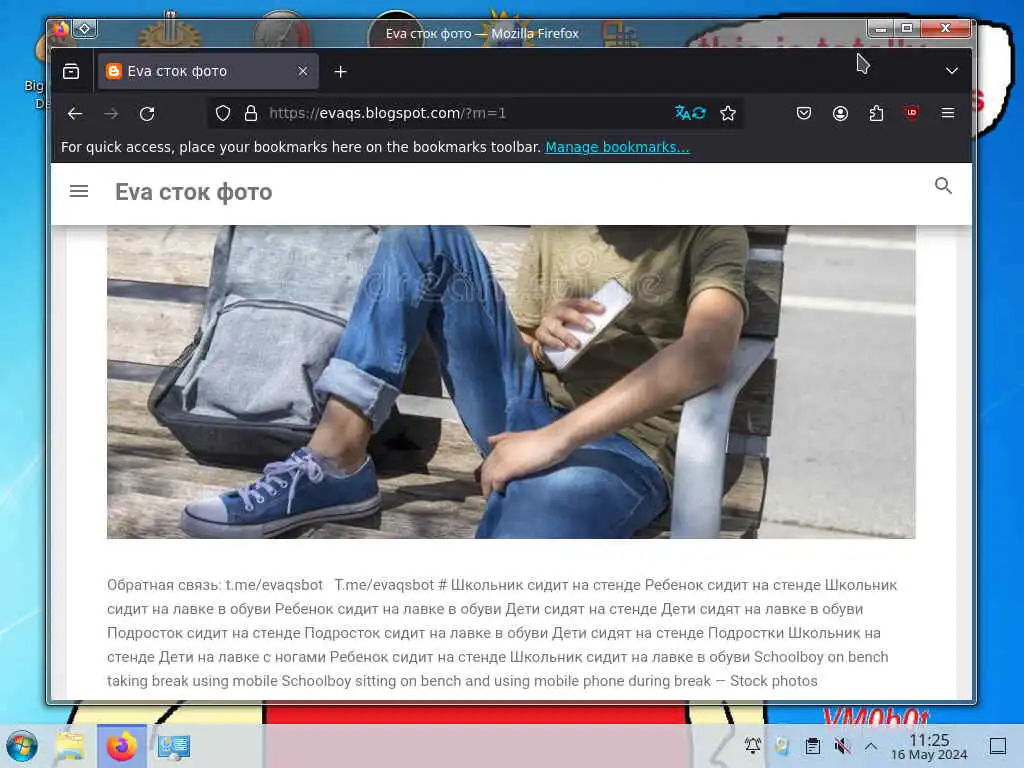1024x768 pixels.
Task: Open the blog sidebar hamburger menu
Action: [79, 191]
